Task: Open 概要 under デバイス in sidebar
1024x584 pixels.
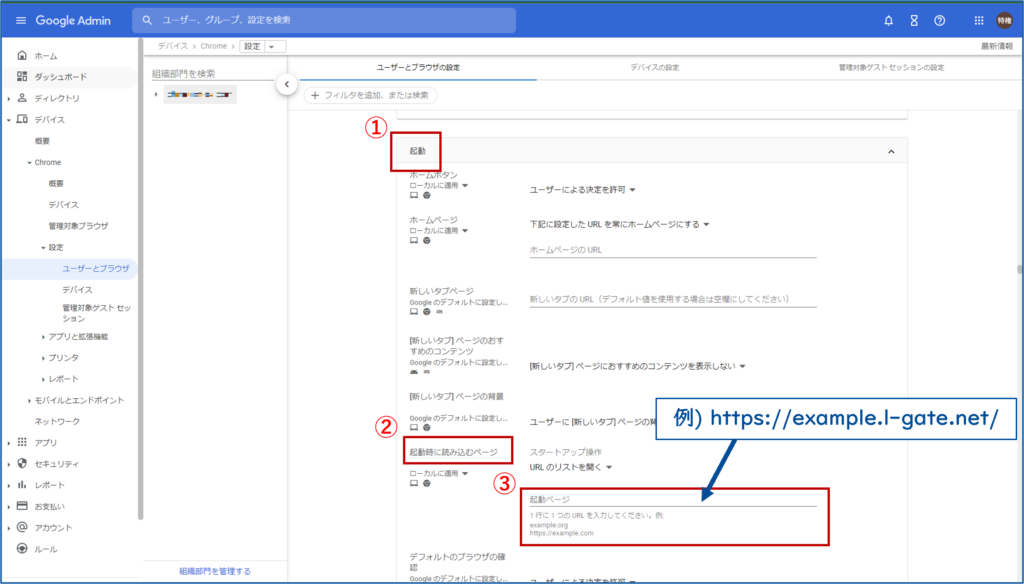Action: 42,141
